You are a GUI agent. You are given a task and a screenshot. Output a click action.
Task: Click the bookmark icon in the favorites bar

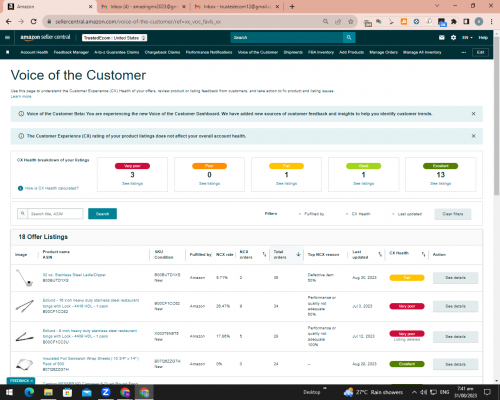[8, 52]
